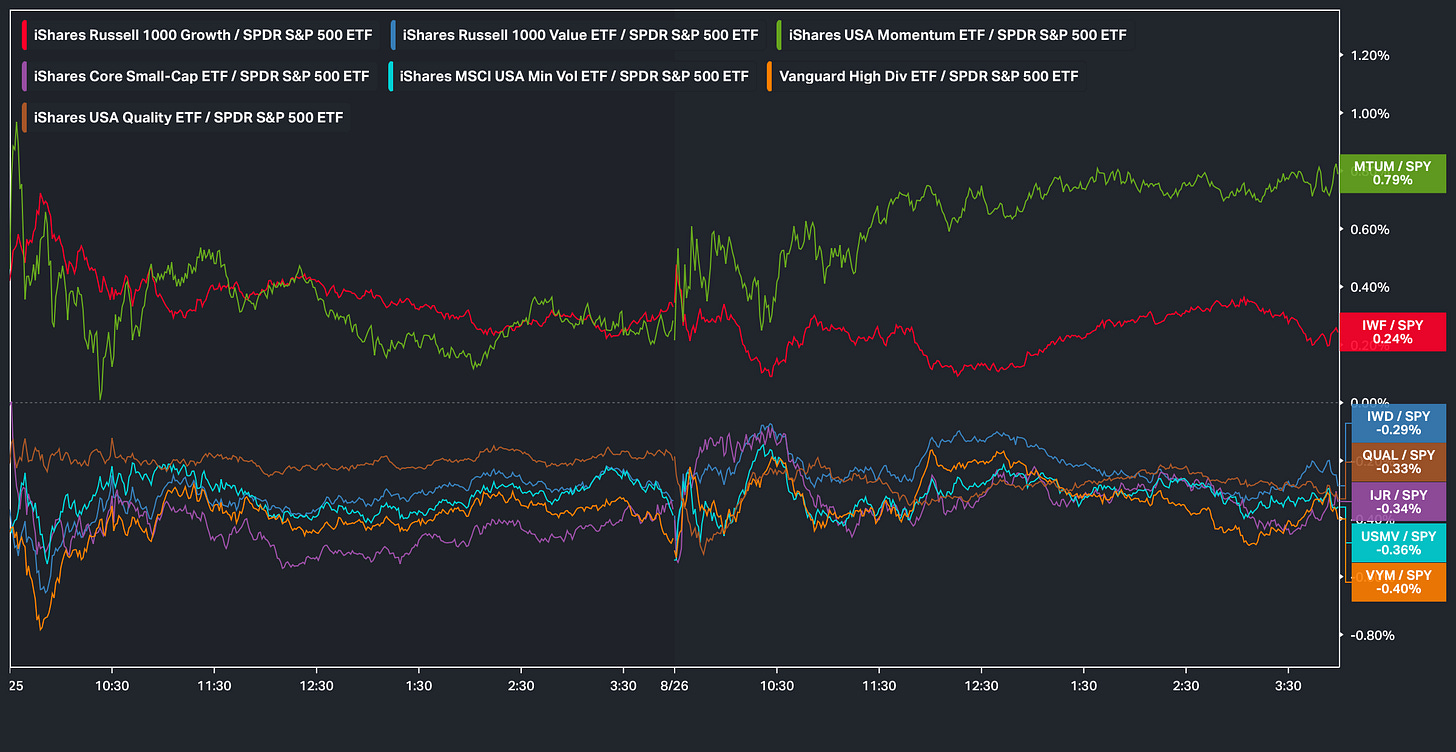Click the IWF / SPY 0.24% price label
The height and width of the screenshot is (752, 1456).
pos(1391,332)
